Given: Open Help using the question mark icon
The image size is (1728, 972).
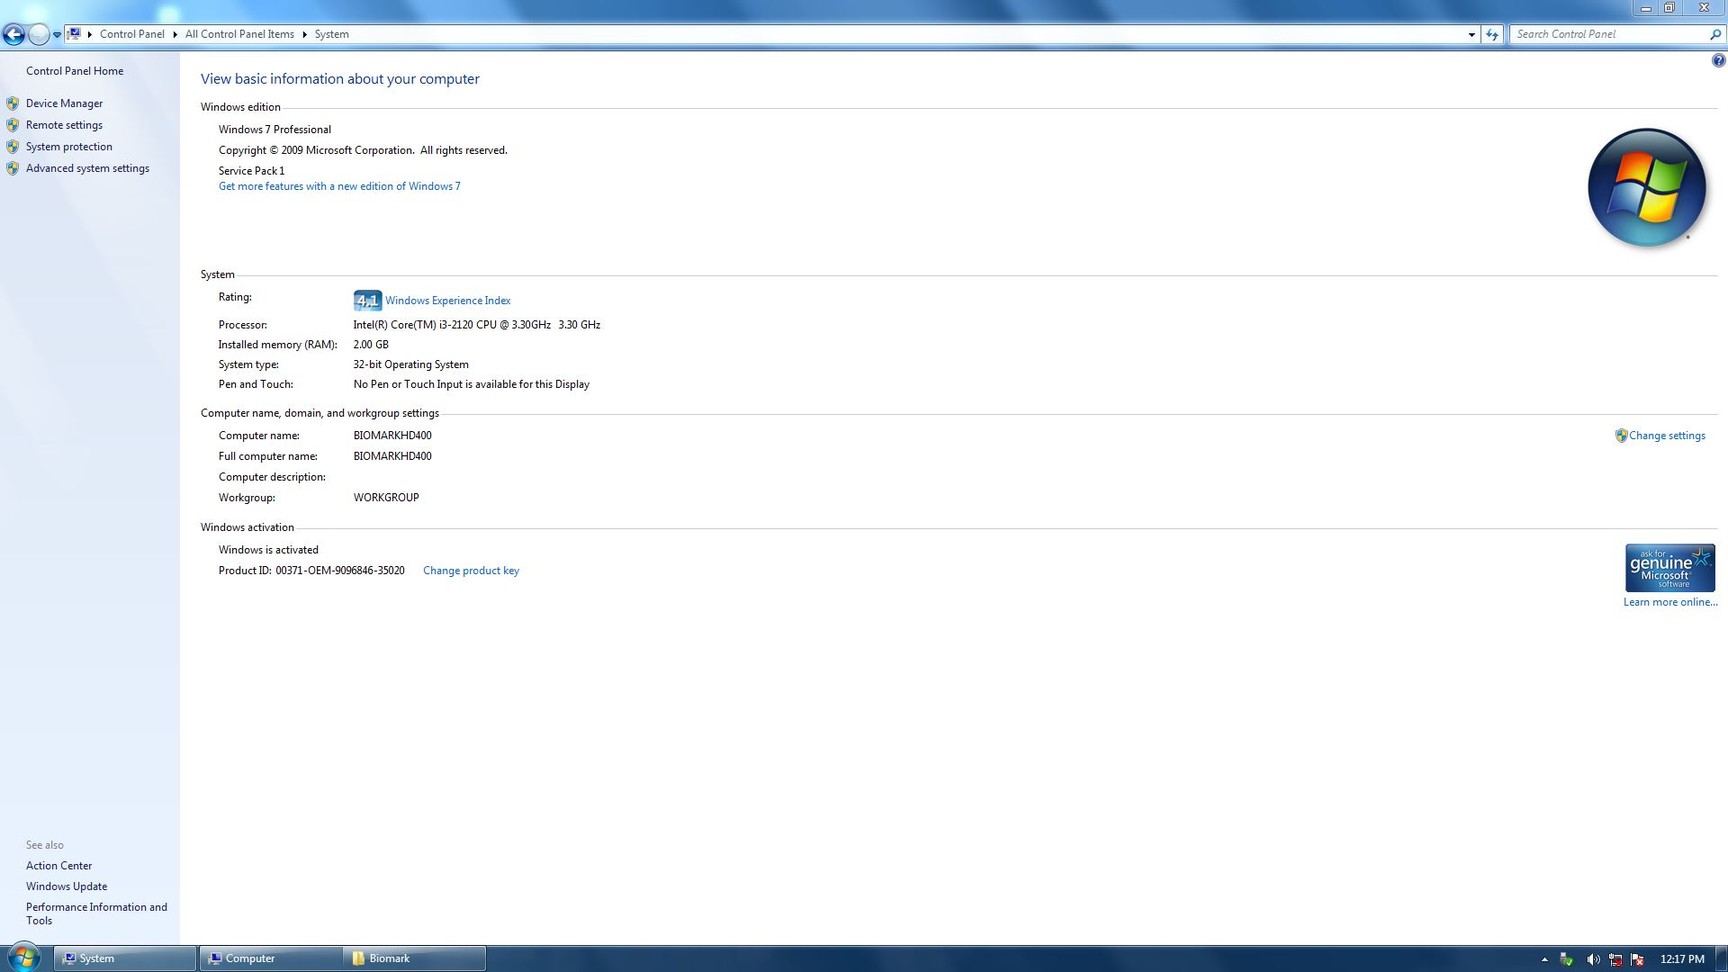Looking at the screenshot, I should [1718, 61].
